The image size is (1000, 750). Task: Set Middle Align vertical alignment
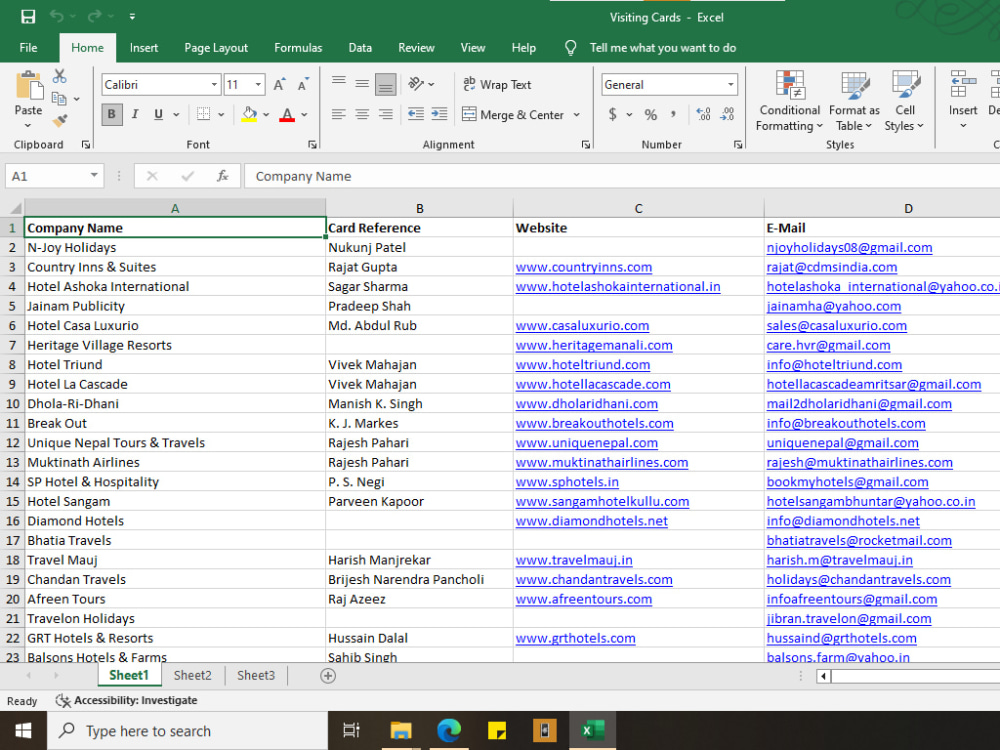tap(362, 83)
